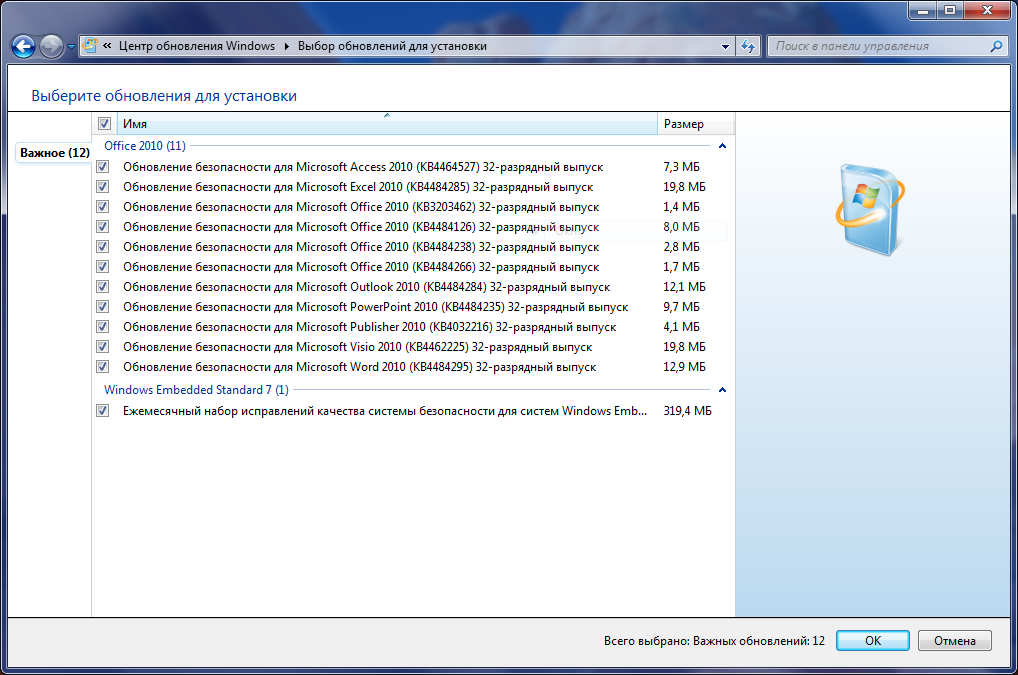The image size is (1018, 675).
Task: Uncheck the PowerPoint 2010 KB4484235 update
Action: (103, 307)
